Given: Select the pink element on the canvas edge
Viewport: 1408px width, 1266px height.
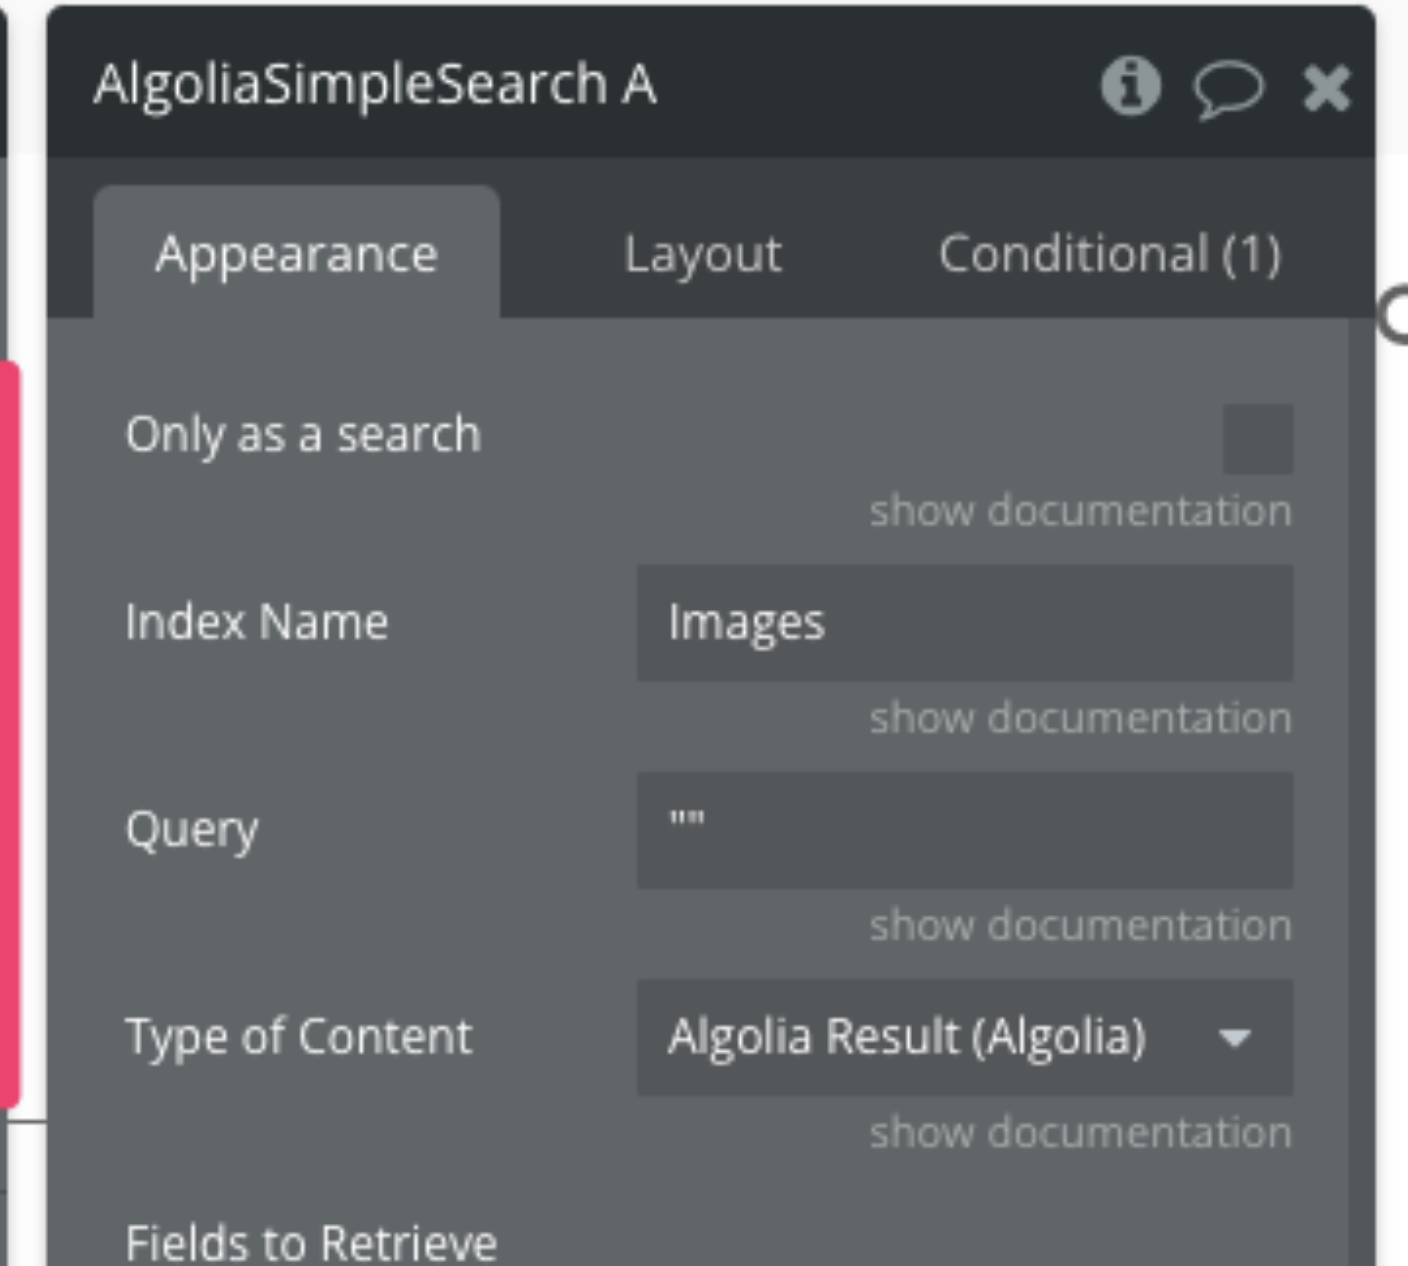Looking at the screenshot, I should tap(9, 735).
